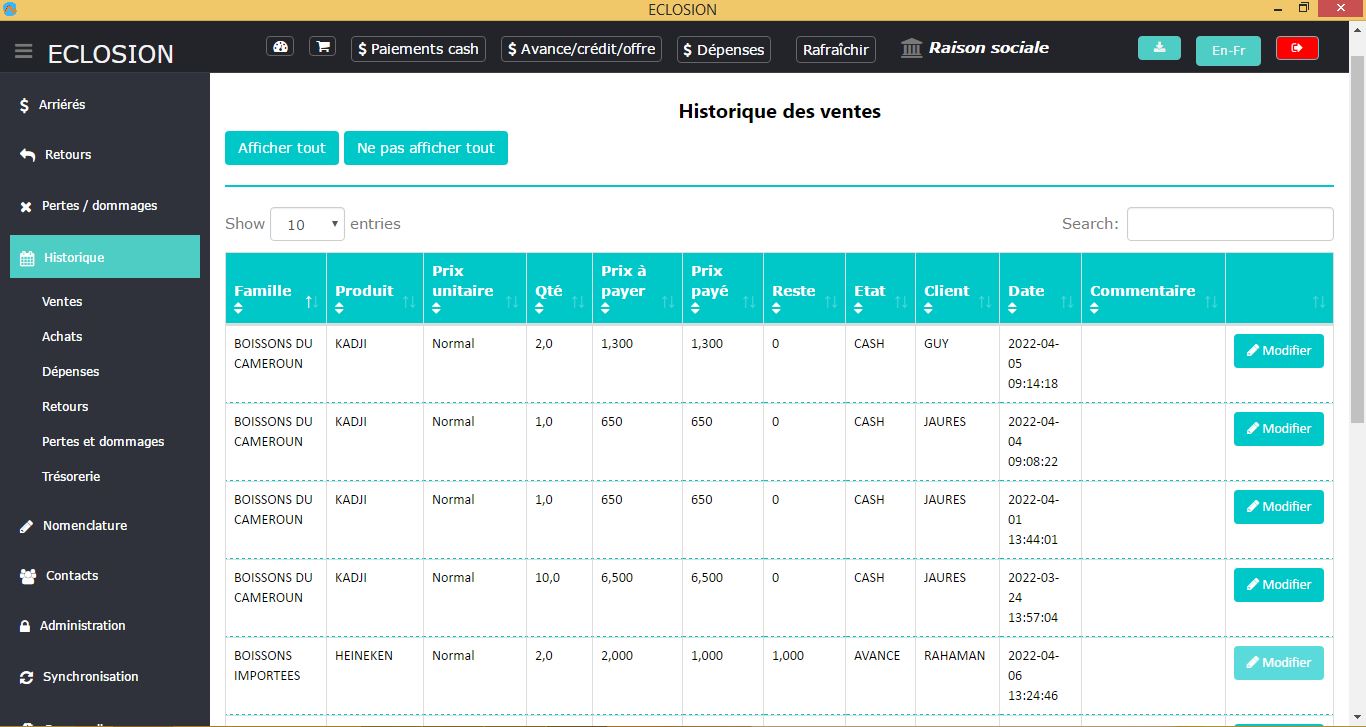Select Achats under Historique
The image size is (1366, 727).
(x=62, y=337)
